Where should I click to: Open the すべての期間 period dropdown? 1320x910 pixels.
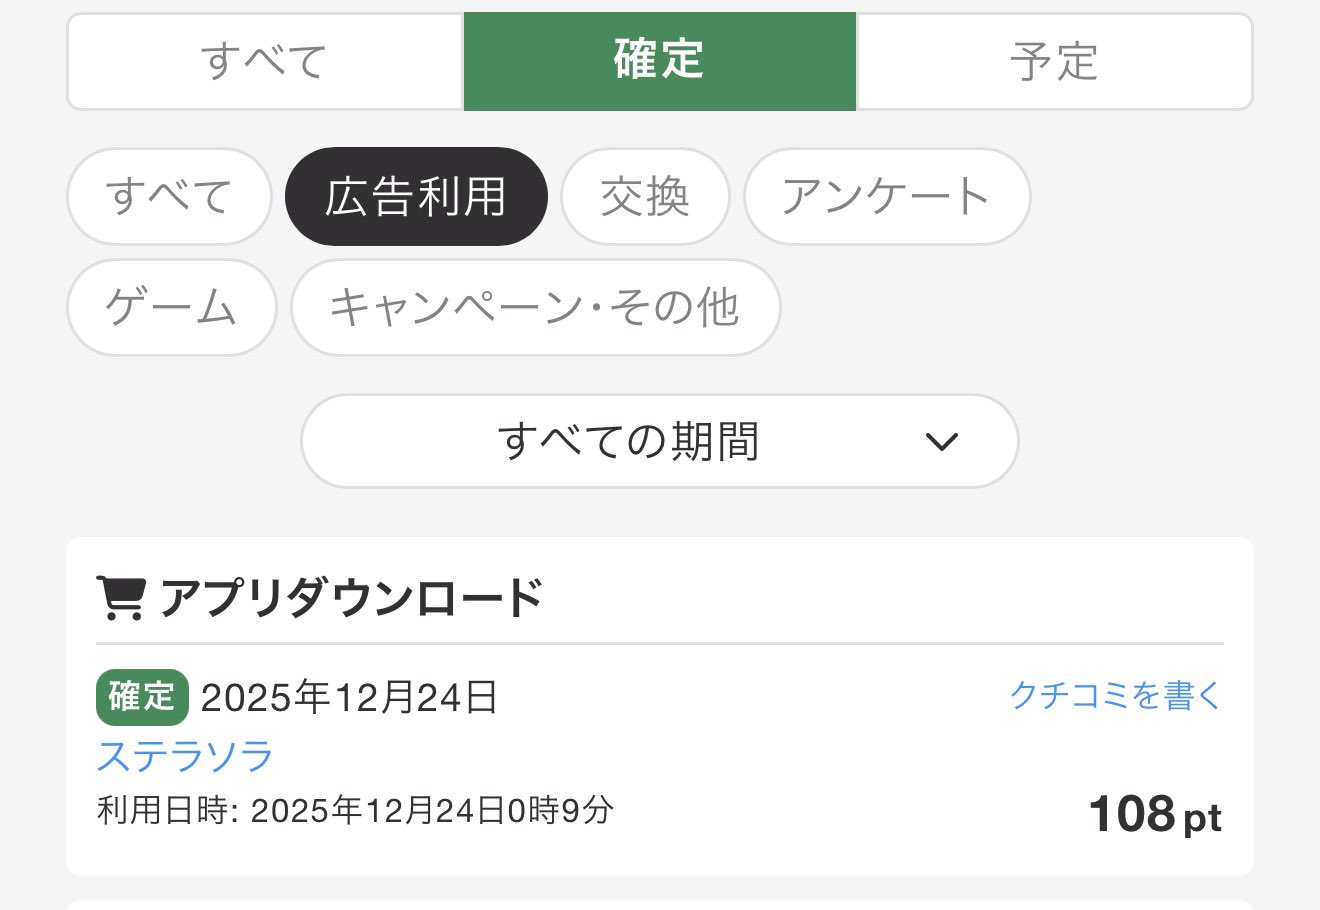coord(659,441)
